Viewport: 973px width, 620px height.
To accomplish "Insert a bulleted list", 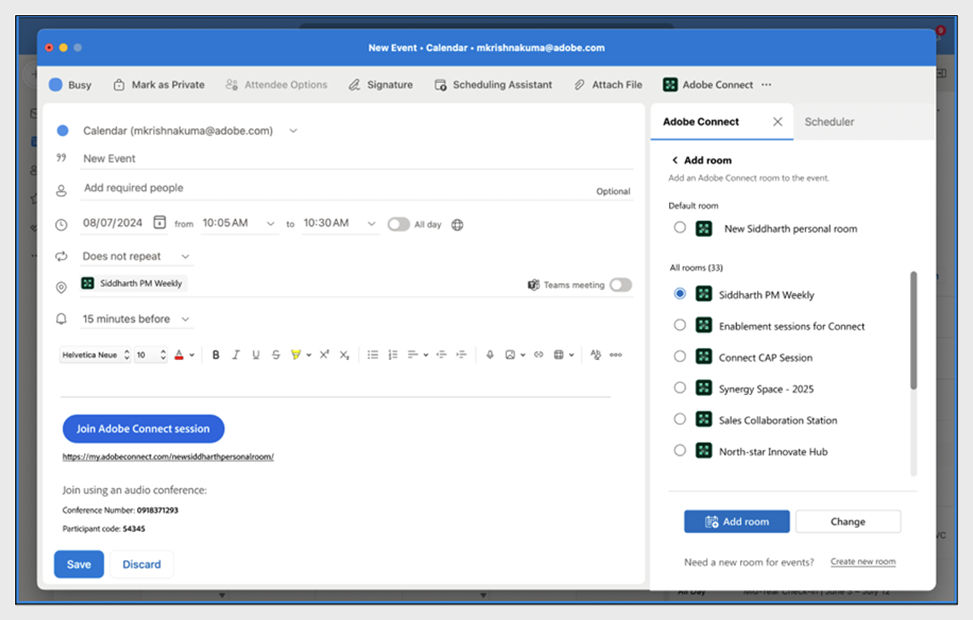I will point(372,355).
